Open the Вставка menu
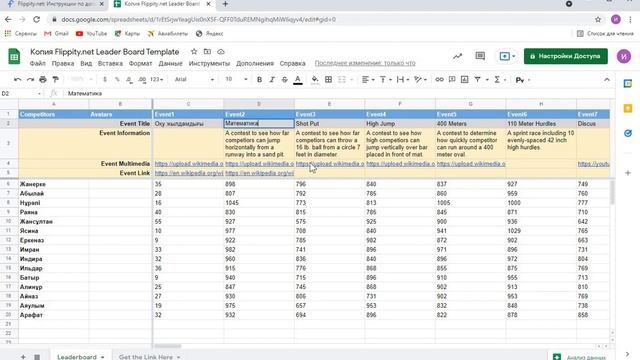The height and width of the screenshot is (360, 640). (x=110, y=64)
